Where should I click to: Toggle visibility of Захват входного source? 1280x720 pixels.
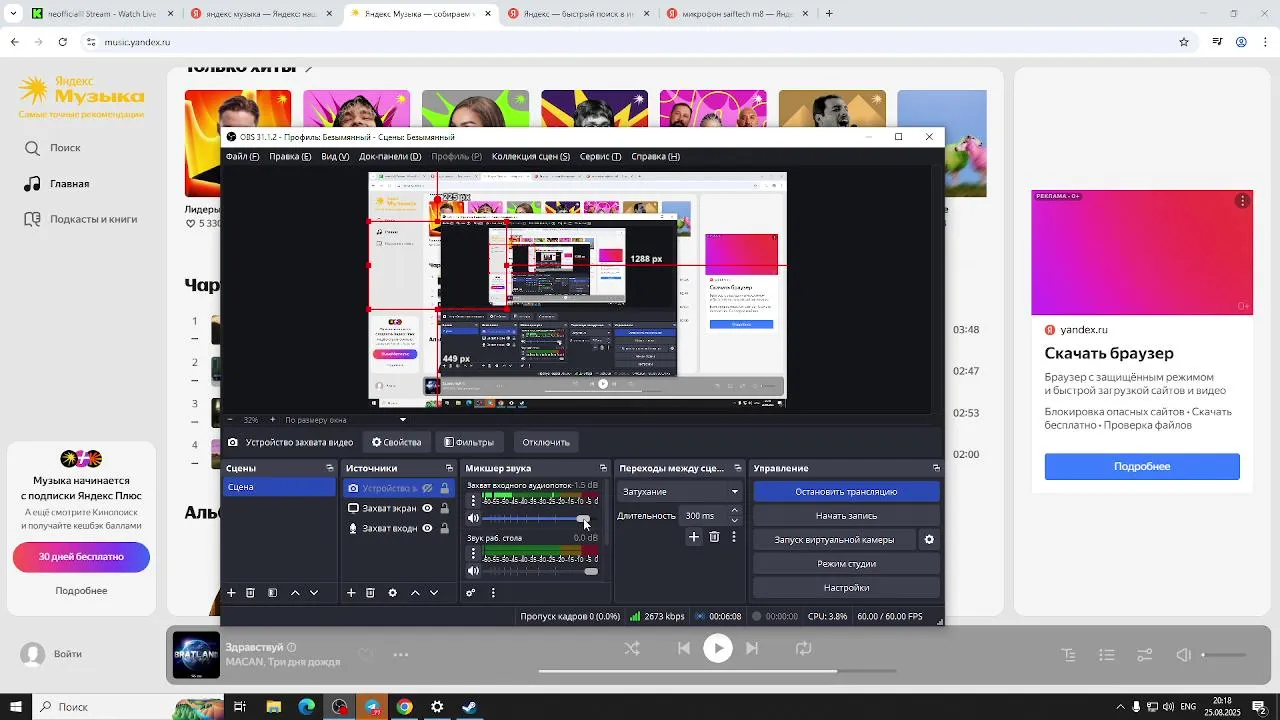427,528
